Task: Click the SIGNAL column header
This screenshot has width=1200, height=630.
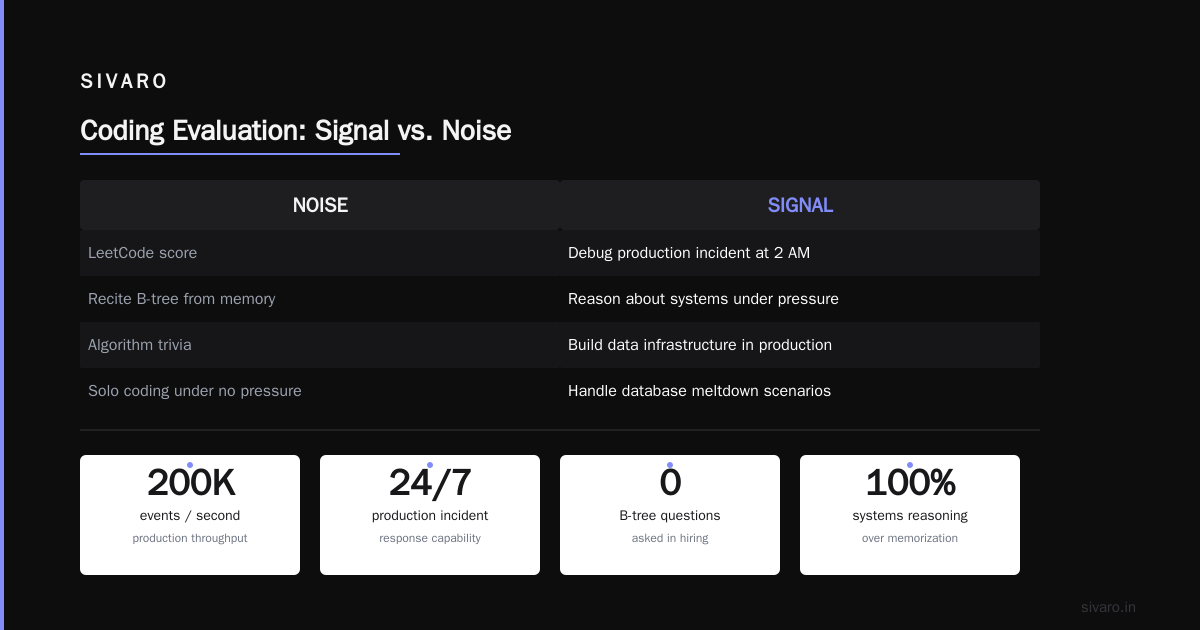Action: coord(800,205)
